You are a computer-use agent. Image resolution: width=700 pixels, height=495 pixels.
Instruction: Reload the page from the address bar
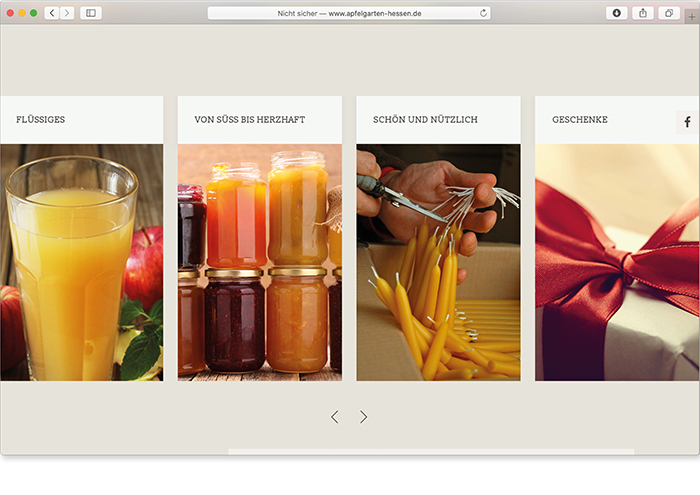[x=484, y=13]
